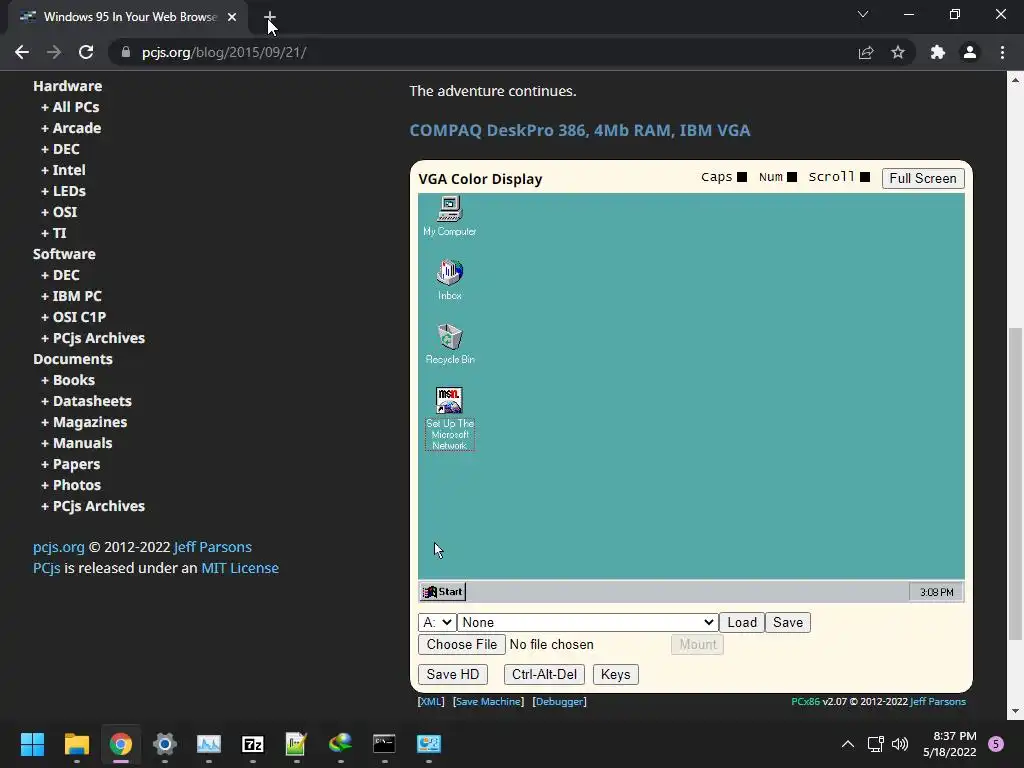Viewport: 1024px width, 768px height.
Task: Open Windows Start menu on taskbar
Action: coord(32,744)
